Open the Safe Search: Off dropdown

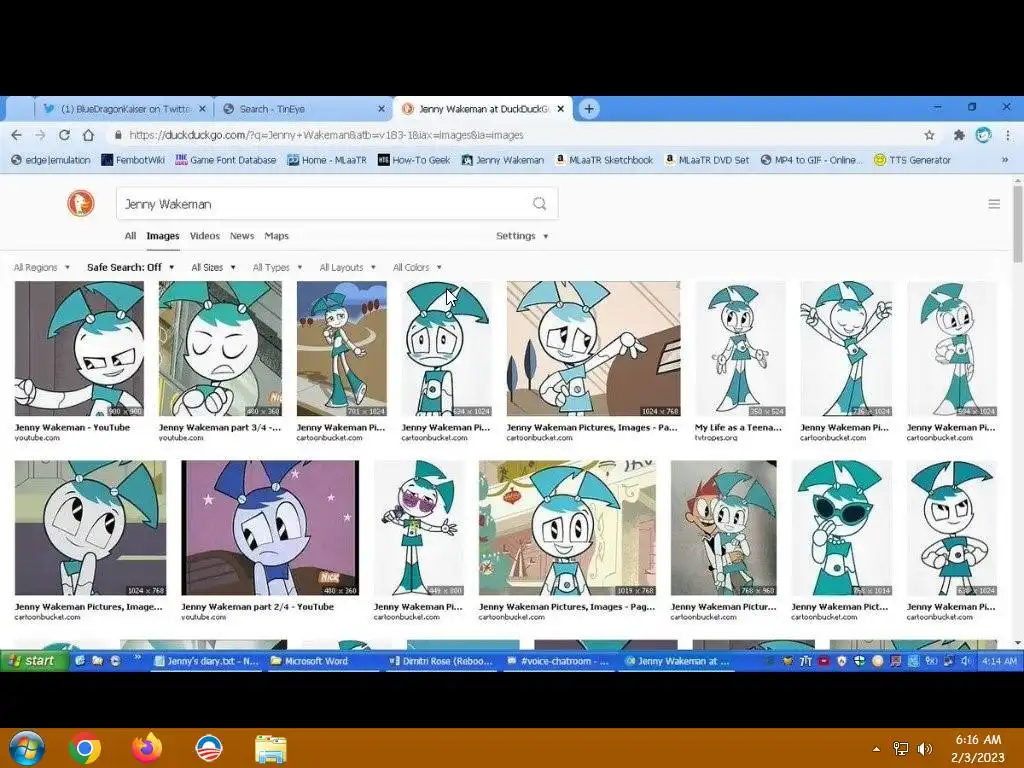coord(131,267)
